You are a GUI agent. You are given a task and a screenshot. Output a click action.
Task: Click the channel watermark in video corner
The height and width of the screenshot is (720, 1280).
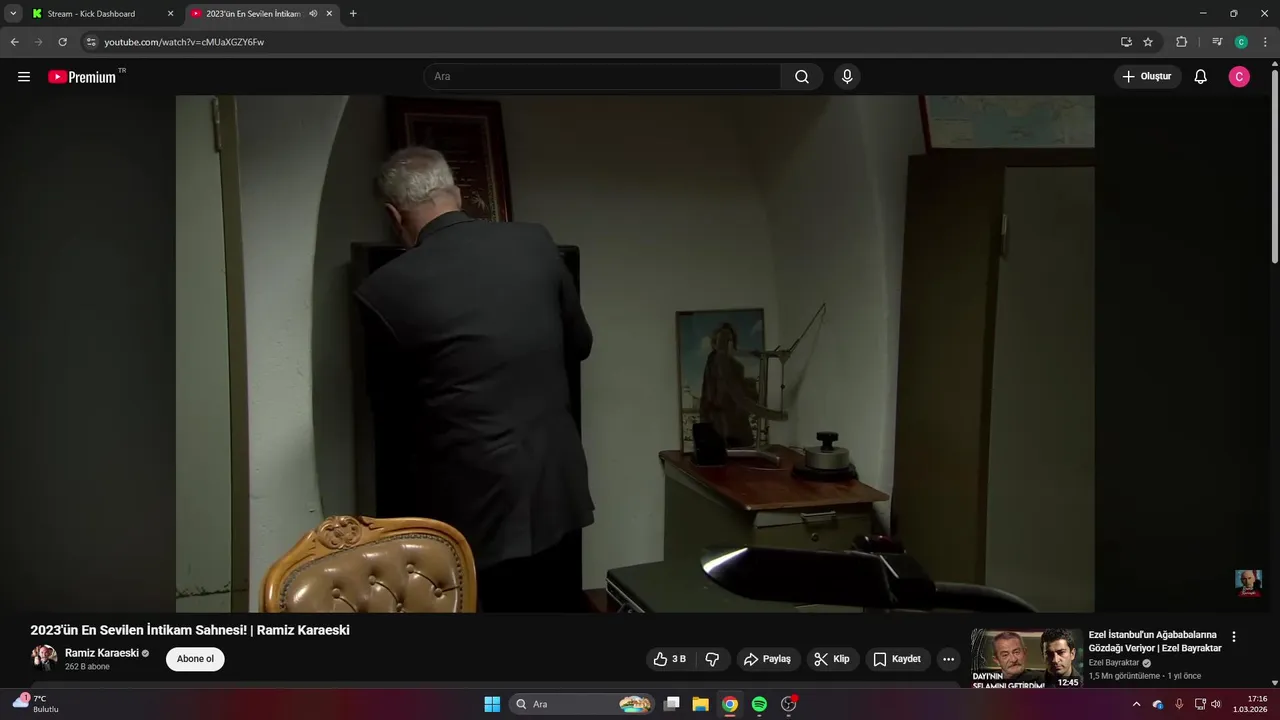(1248, 583)
